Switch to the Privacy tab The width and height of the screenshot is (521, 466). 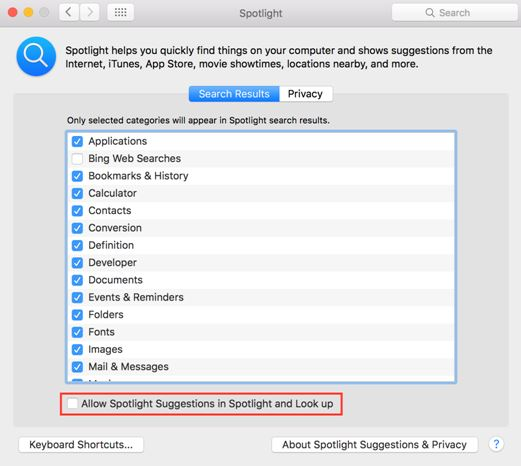coord(306,94)
